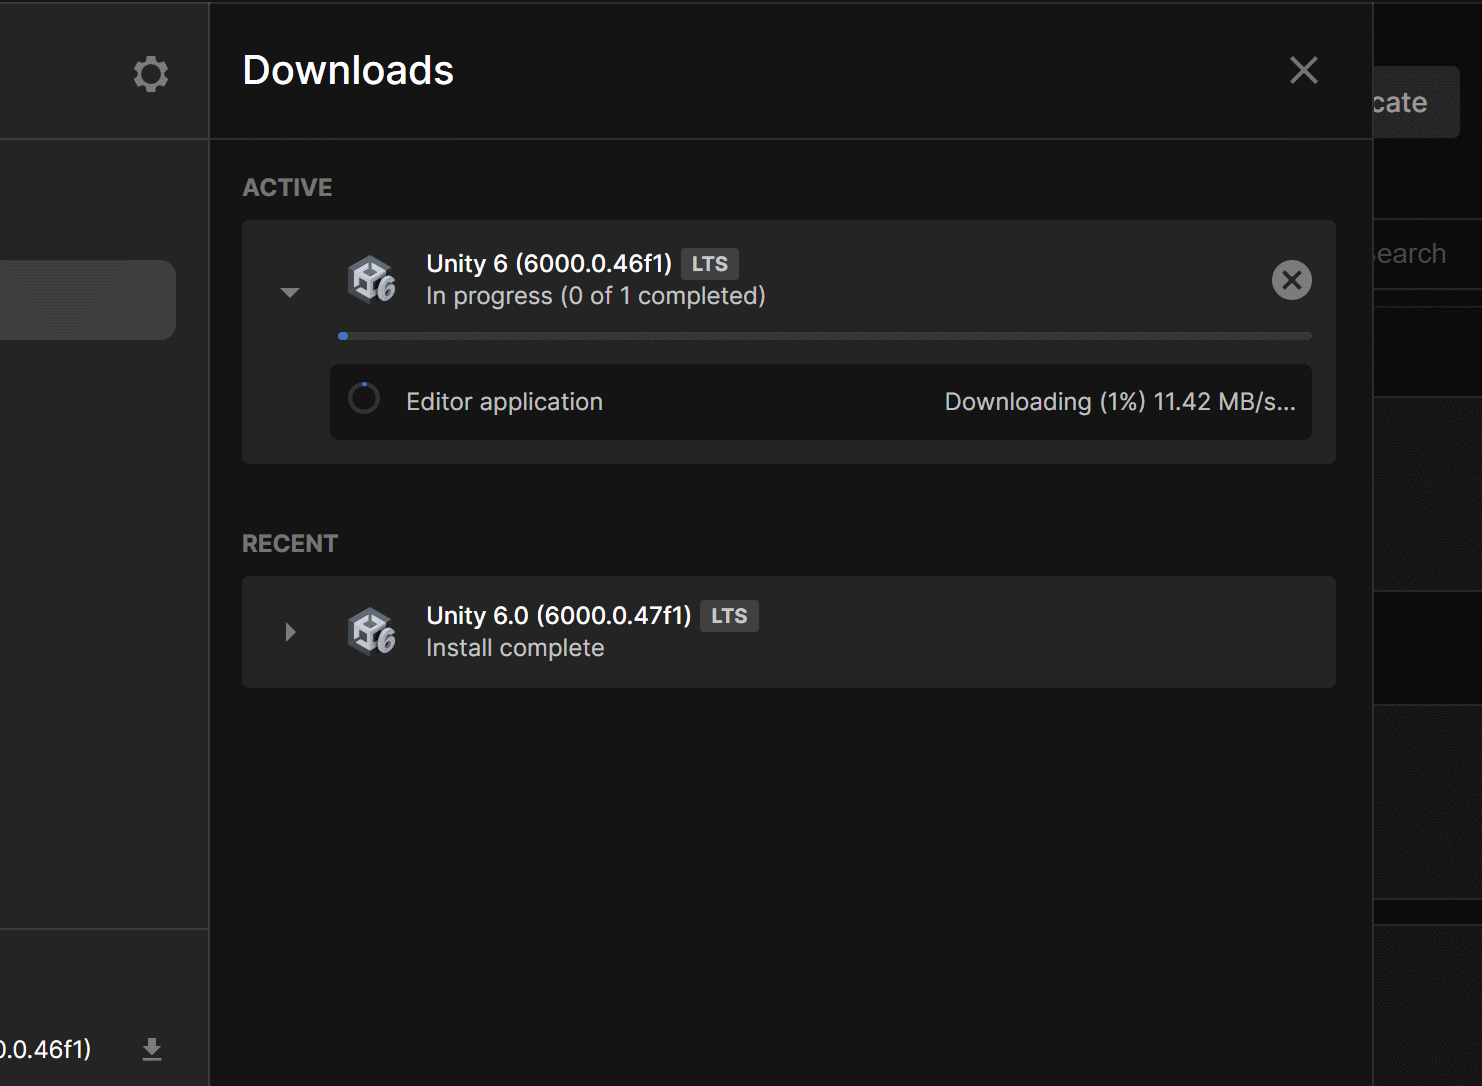Open the settings gear in sidebar
The image size is (1482, 1086).
pos(151,74)
